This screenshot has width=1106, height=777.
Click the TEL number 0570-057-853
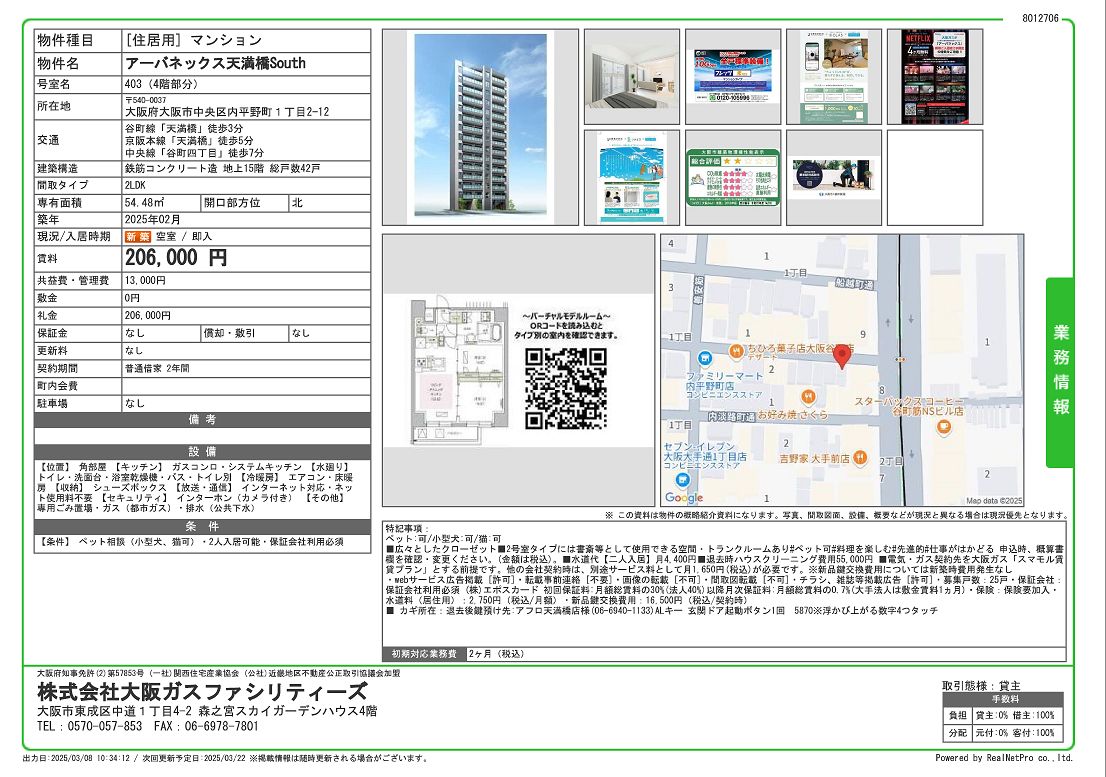point(102,726)
